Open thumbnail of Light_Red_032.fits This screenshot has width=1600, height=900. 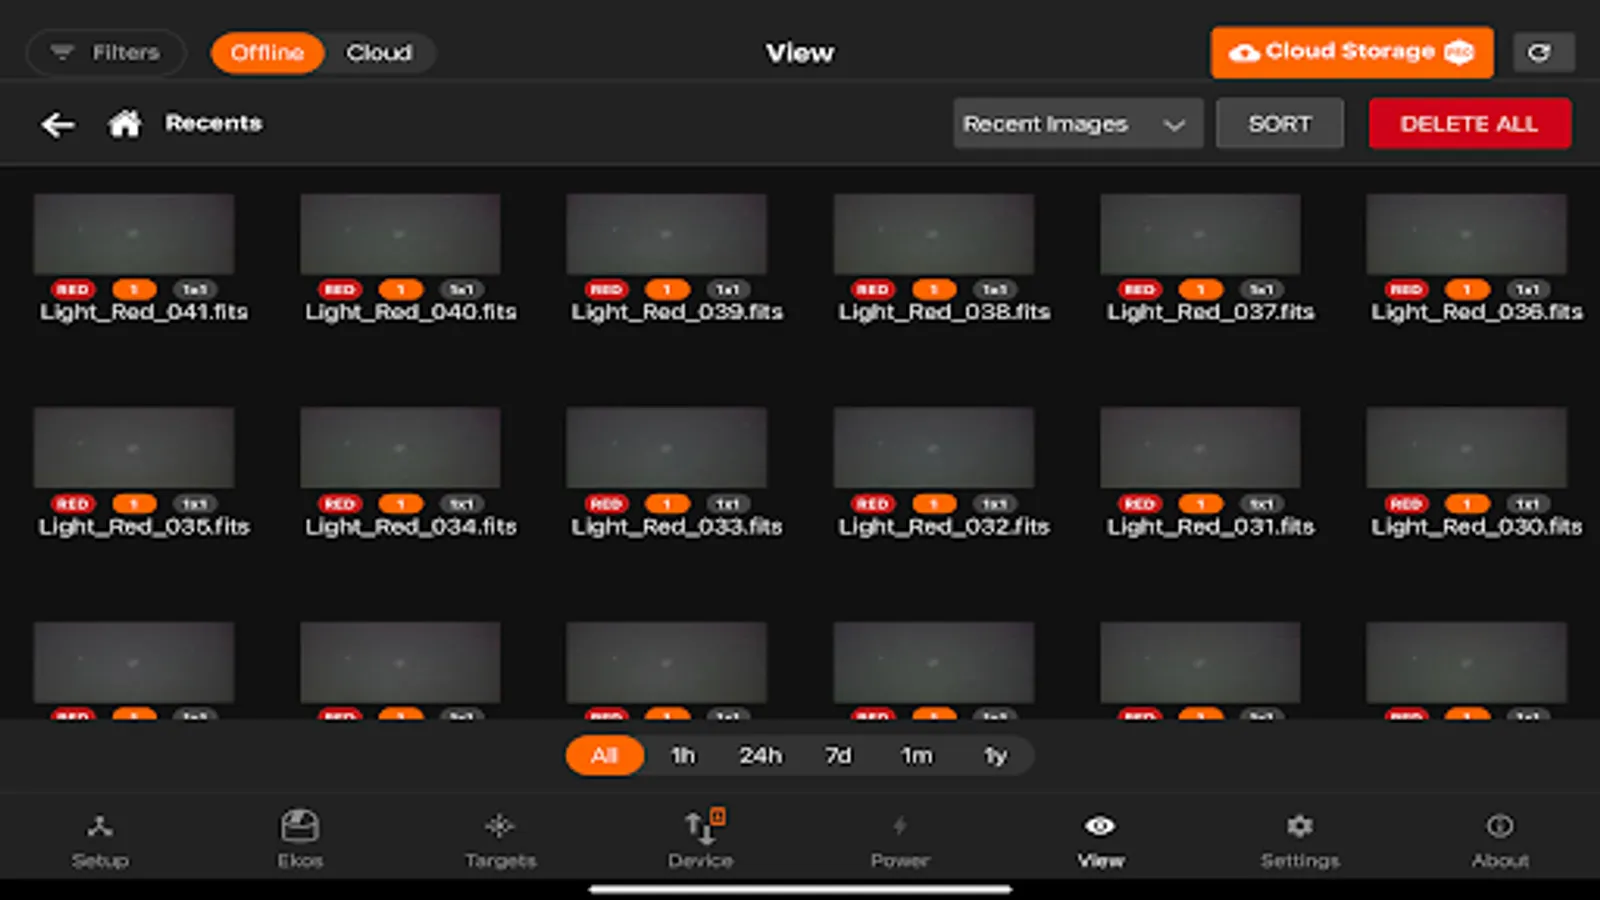click(934, 448)
